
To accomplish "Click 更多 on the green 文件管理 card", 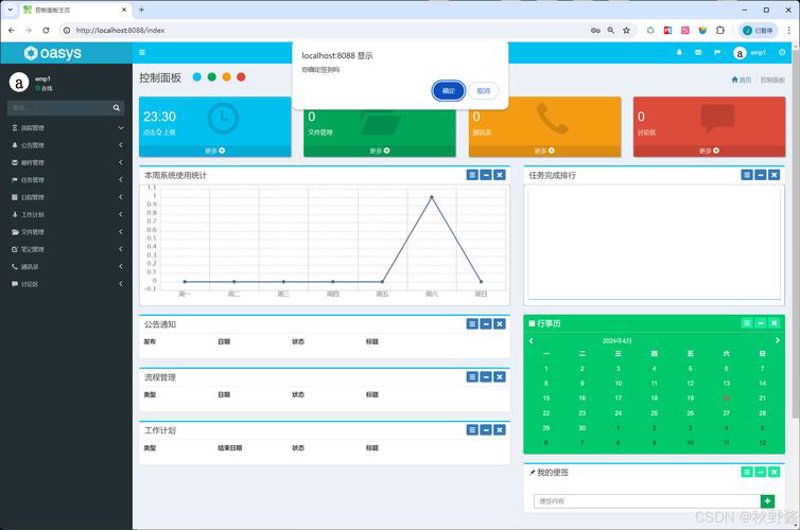I will pos(380,151).
